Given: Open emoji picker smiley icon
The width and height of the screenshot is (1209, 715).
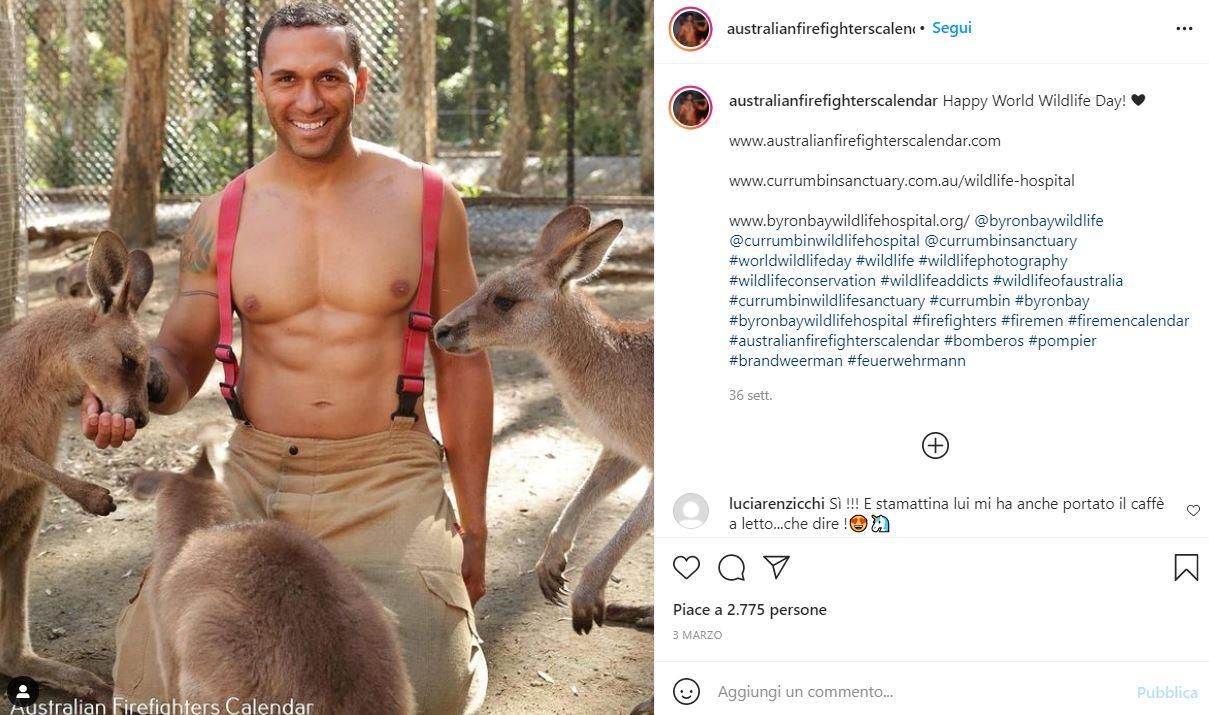Looking at the screenshot, I should [686, 691].
